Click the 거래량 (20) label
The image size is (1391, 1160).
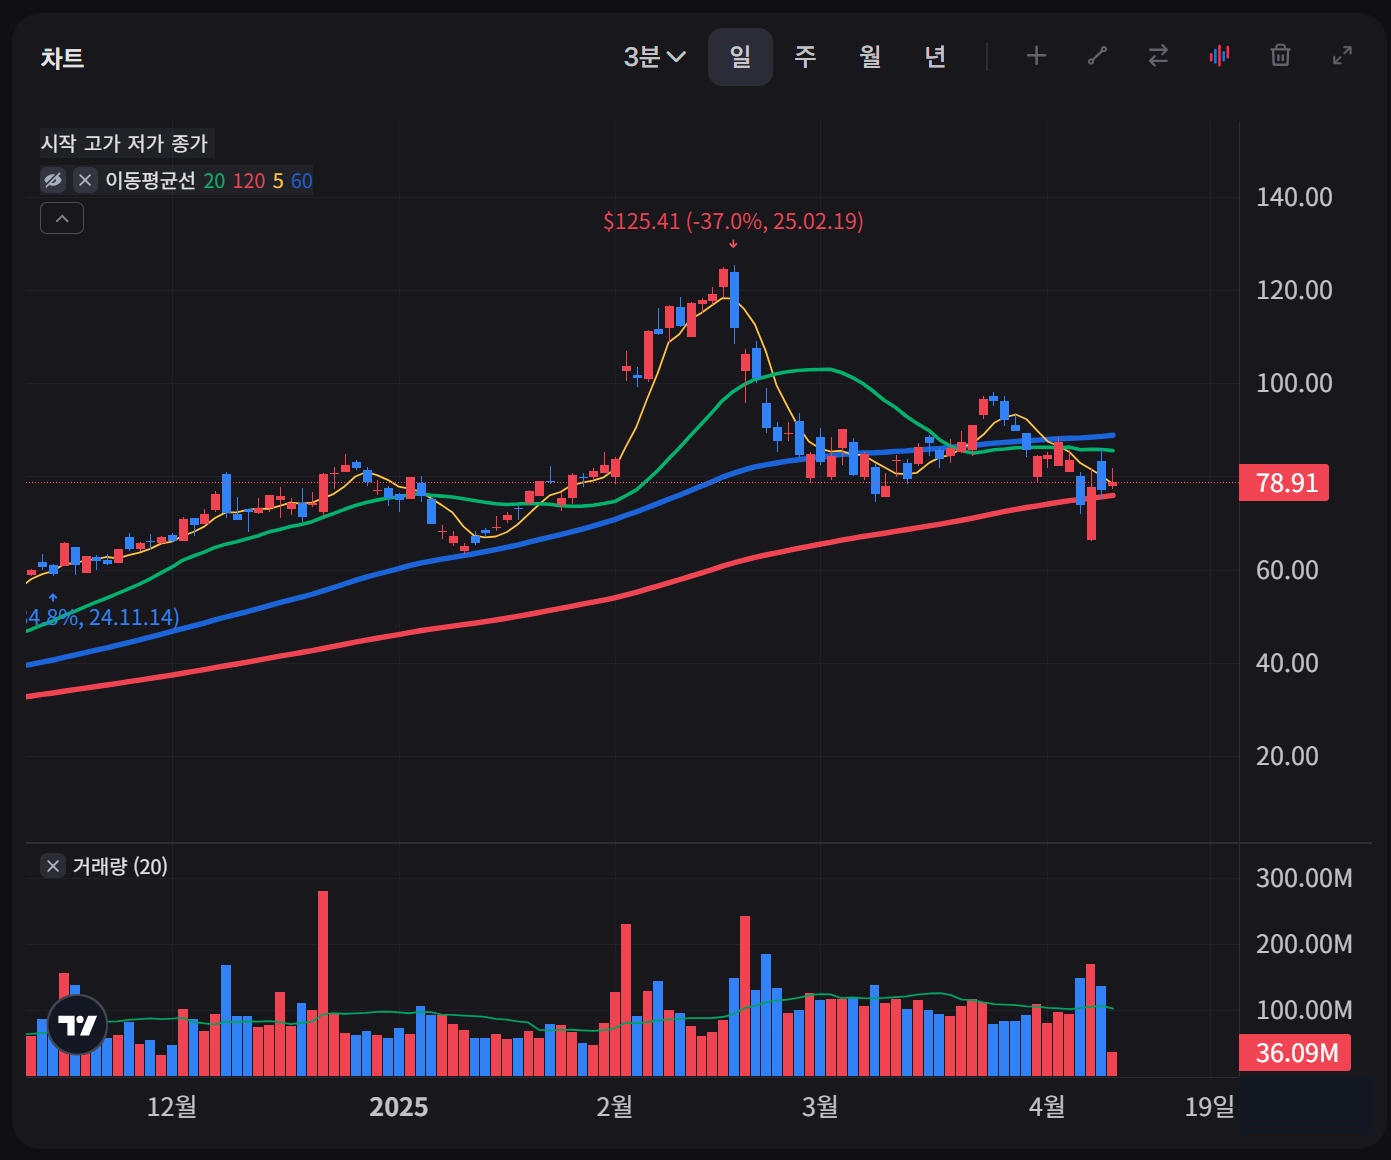point(120,866)
